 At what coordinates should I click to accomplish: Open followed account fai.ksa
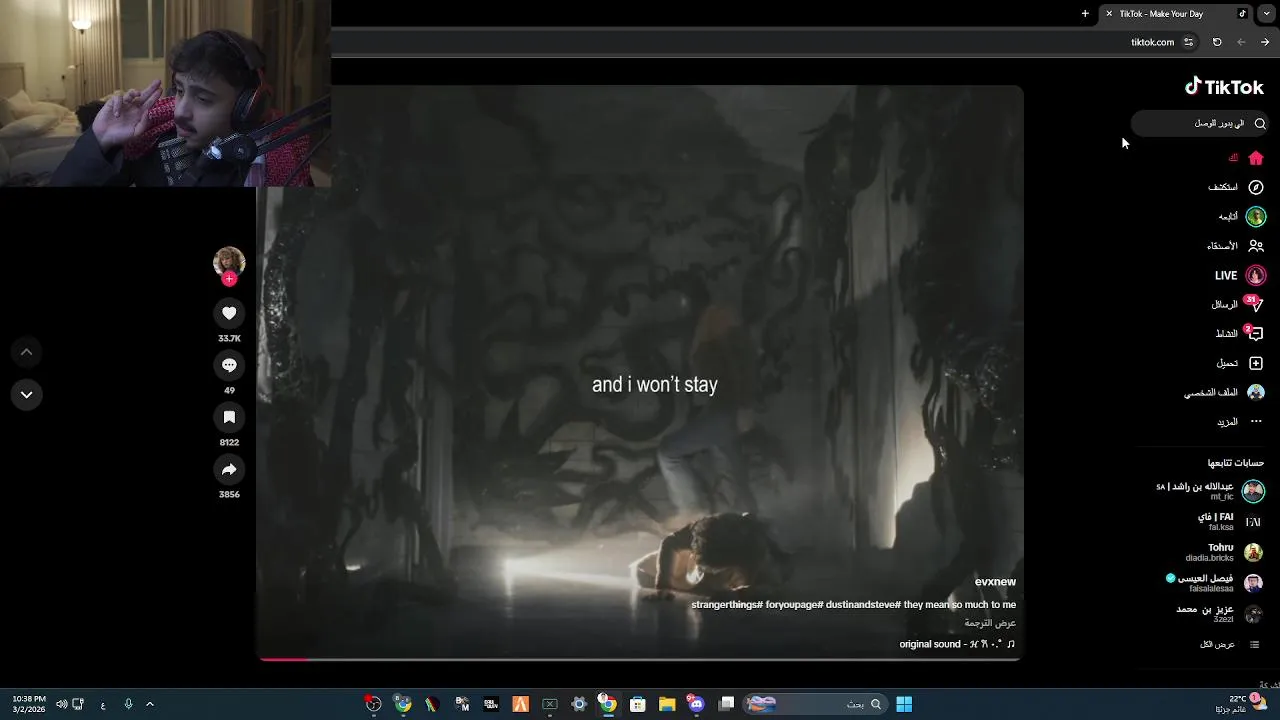[x=1230, y=521]
